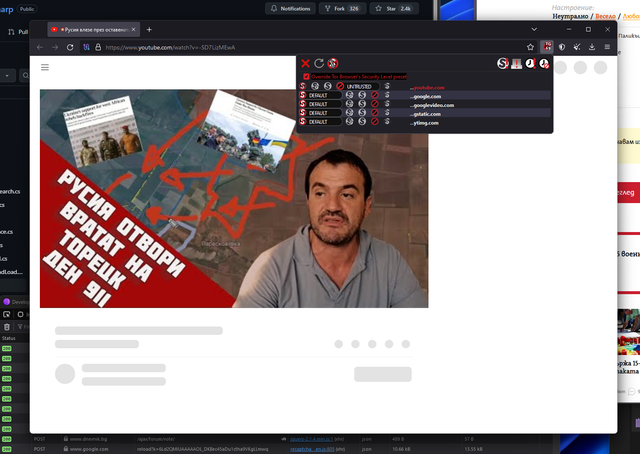Reload the page from the NoScript popup
640x454 pixels.
coord(319,63)
